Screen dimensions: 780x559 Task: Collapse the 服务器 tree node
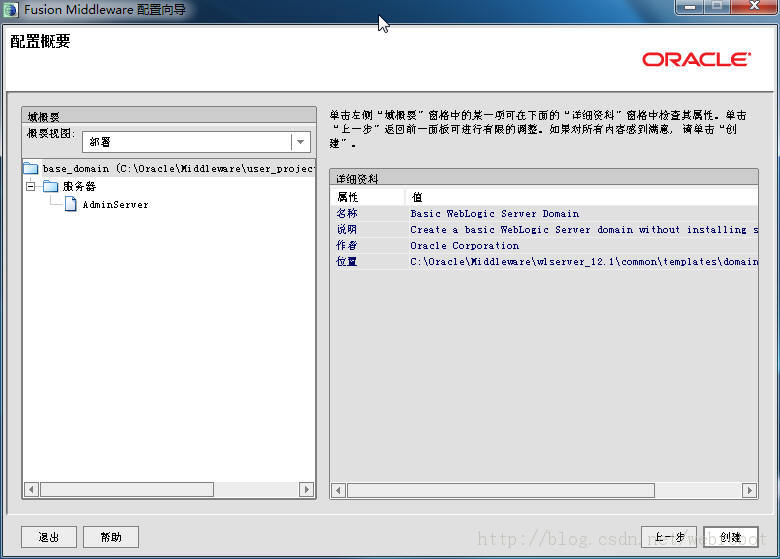tap(31, 186)
